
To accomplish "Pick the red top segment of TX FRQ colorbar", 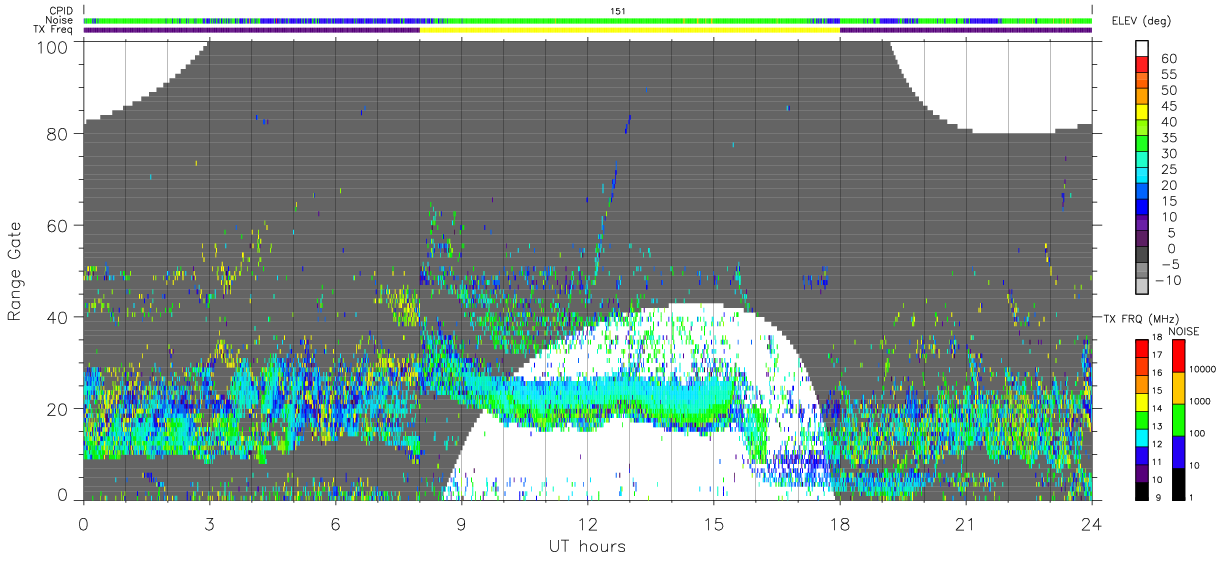I will (x=1141, y=348).
